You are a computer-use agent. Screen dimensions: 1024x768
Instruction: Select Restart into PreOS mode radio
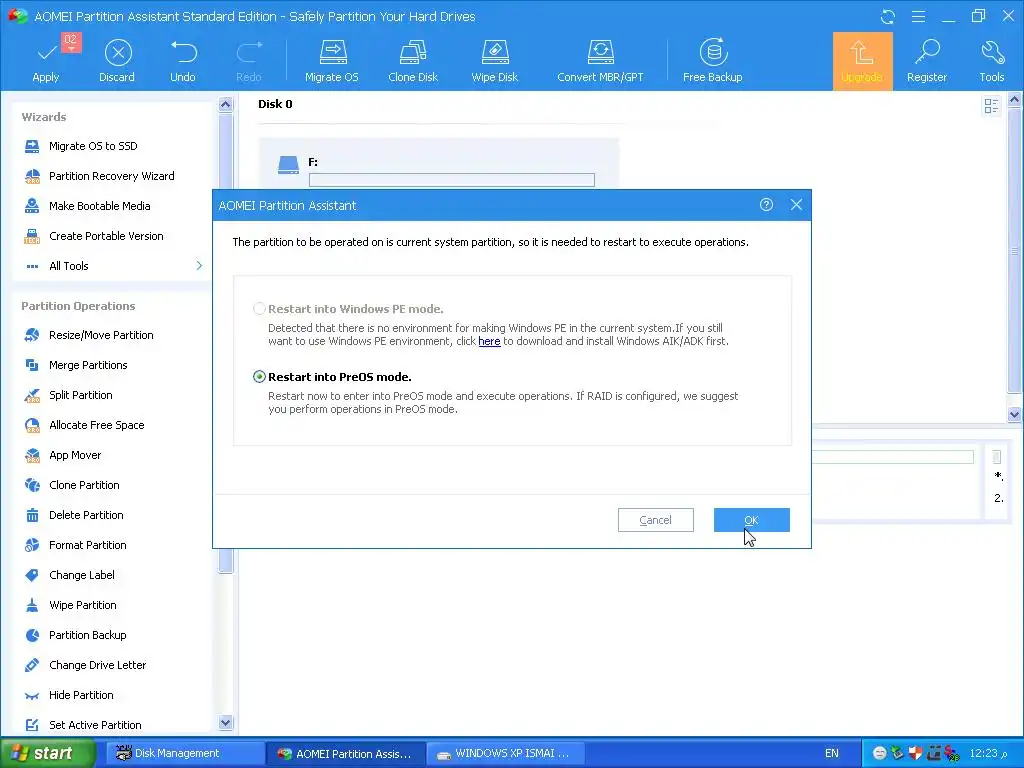pyautogui.click(x=259, y=377)
